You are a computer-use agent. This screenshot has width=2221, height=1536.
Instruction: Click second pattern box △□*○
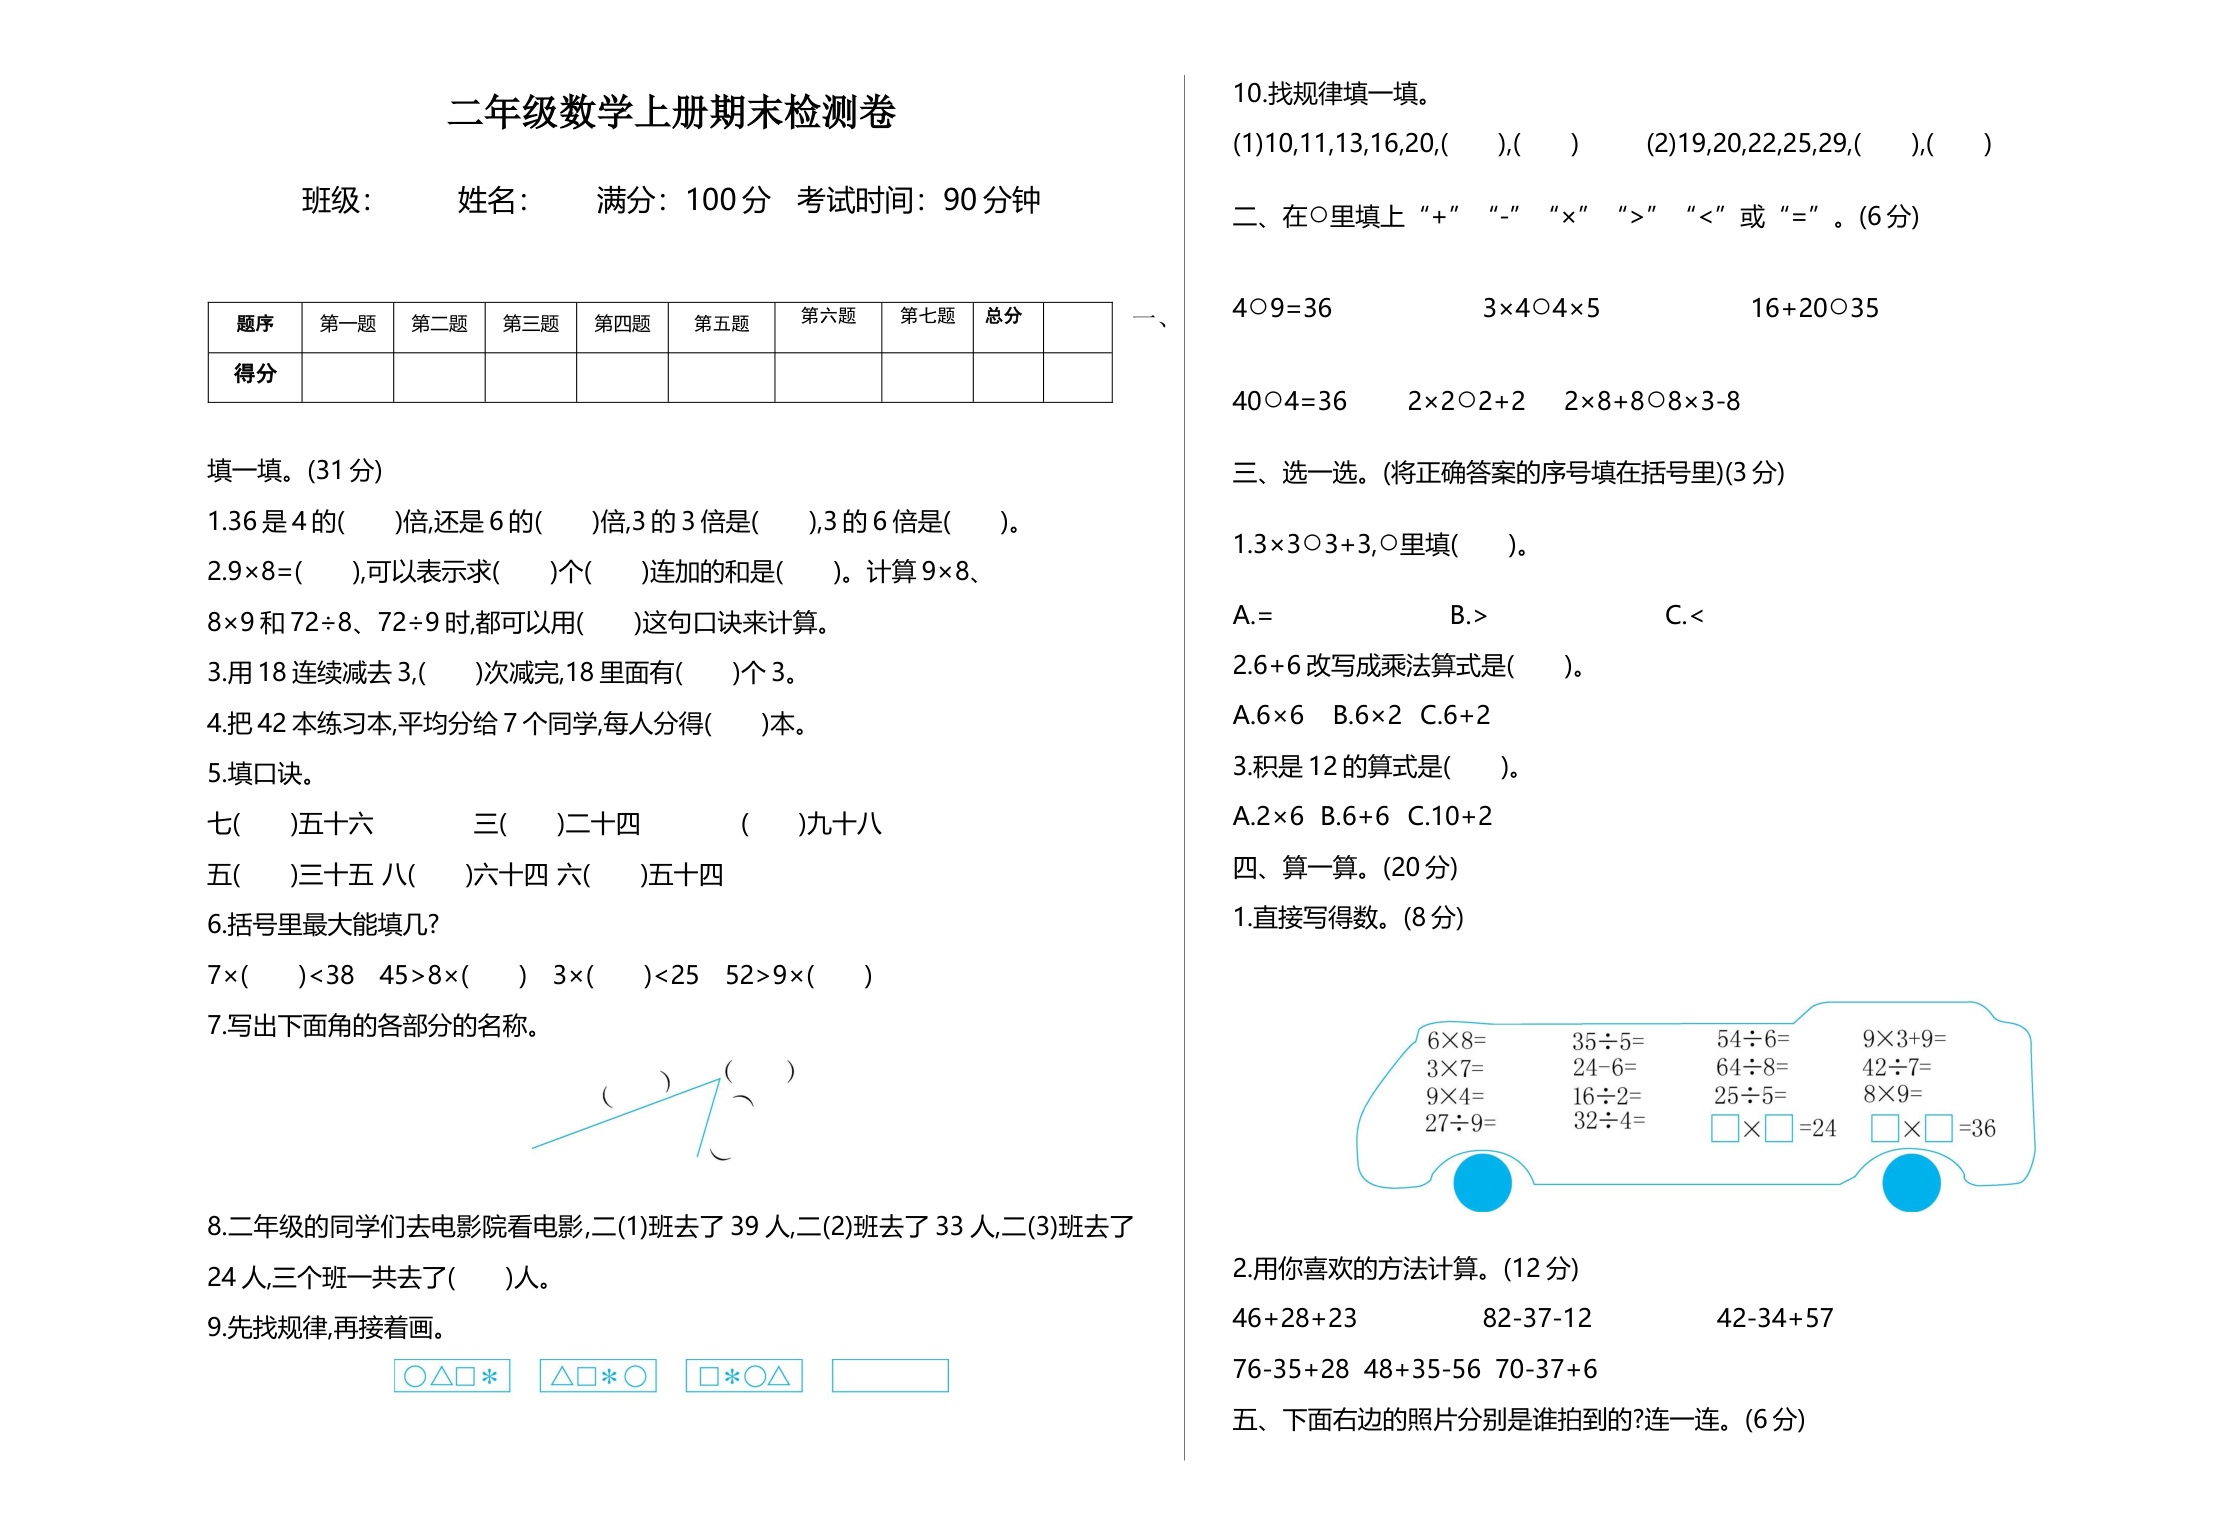tap(598, 1376)
